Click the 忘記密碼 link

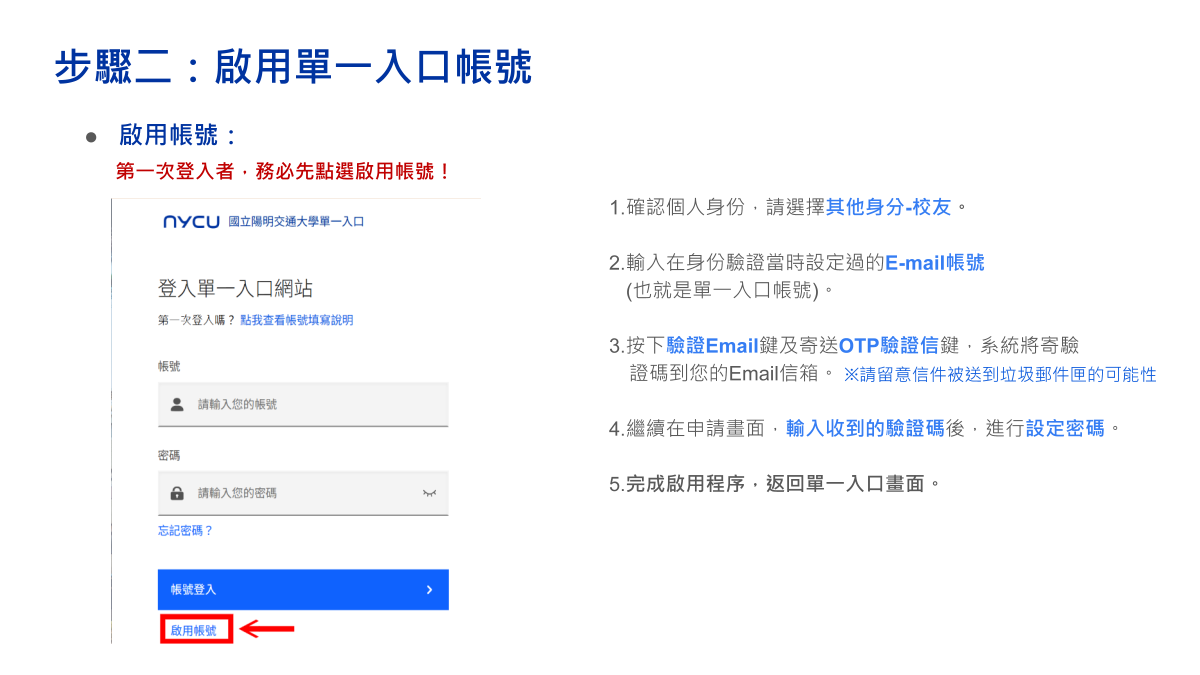point(182,530)
